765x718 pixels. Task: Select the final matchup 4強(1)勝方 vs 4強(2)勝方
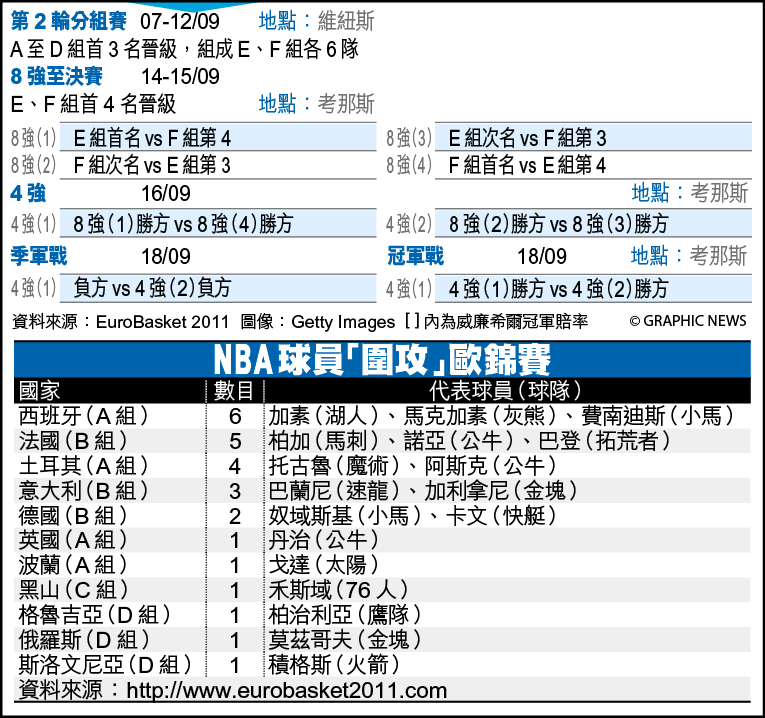tap(558, 288)
